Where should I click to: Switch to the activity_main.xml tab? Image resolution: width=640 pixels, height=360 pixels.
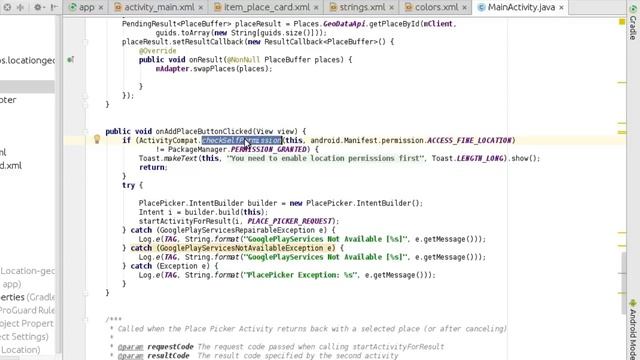pos(159,7)
